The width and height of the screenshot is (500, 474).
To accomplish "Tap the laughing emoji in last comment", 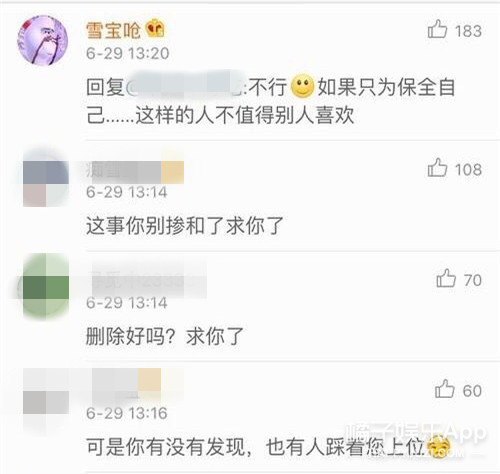I will pos(438,447).
